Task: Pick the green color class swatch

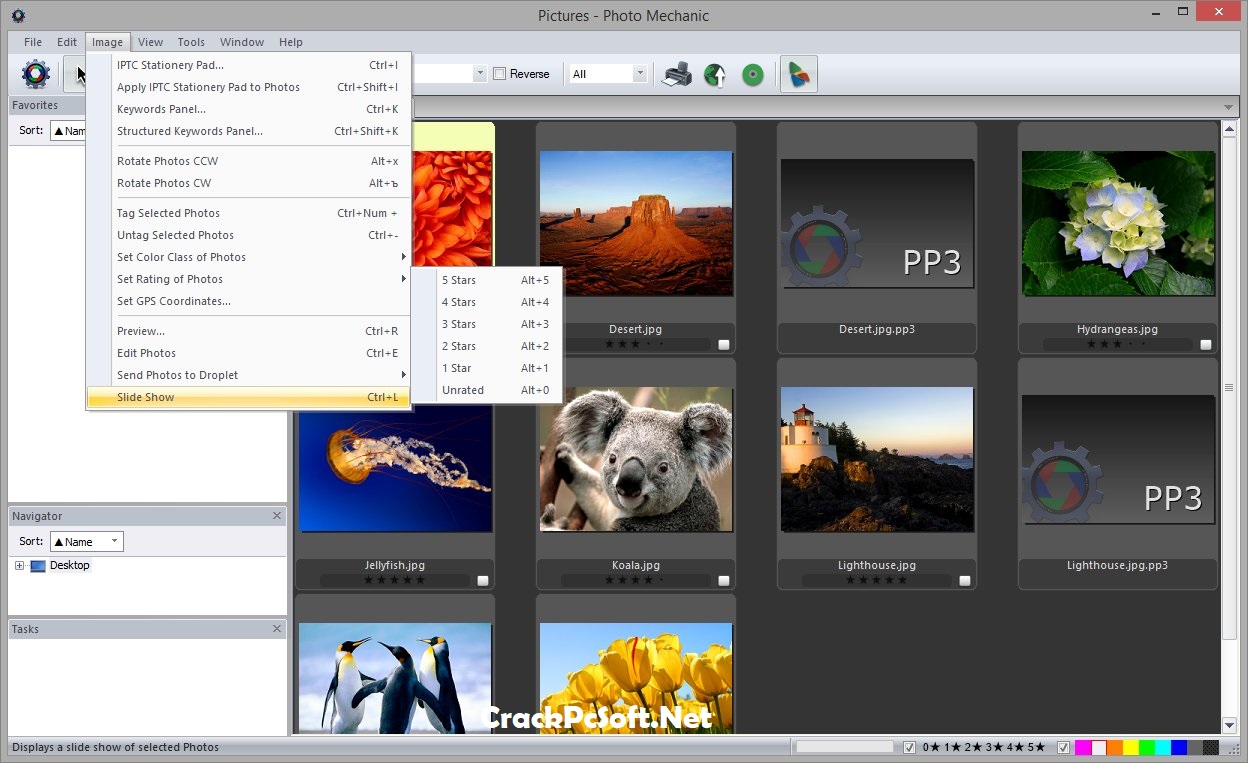Action: (1147, 747)
